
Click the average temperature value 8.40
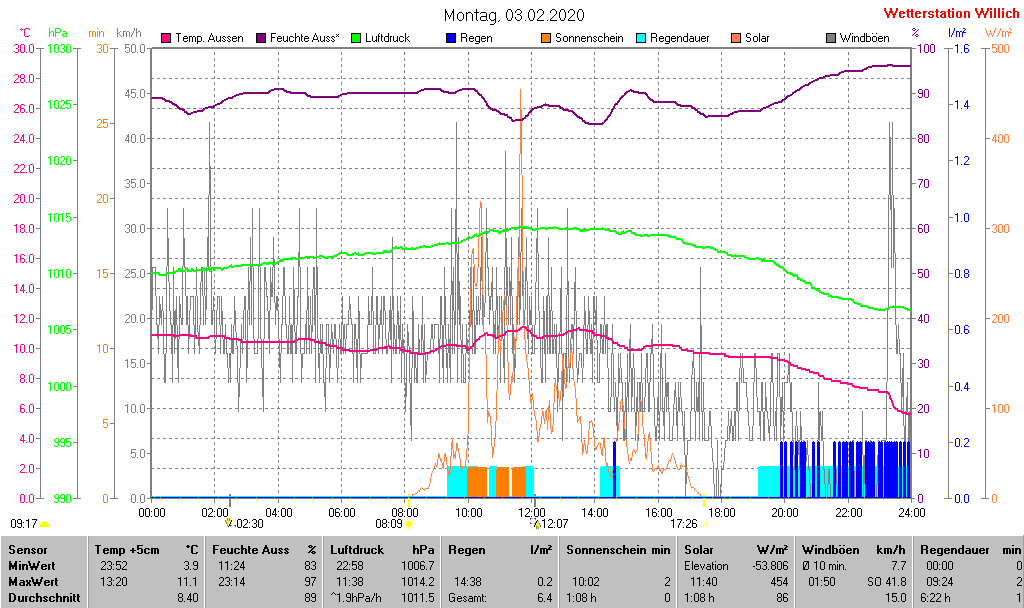(187, 597)
